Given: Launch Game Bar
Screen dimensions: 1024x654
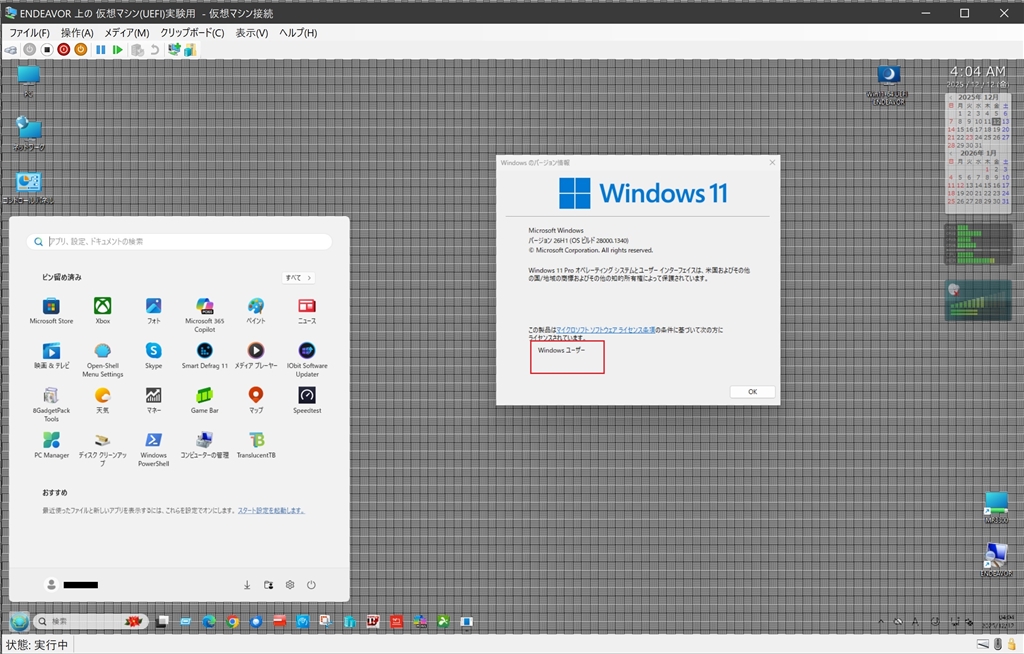Looking at the screenshot, I should click(x=204, y=401).
